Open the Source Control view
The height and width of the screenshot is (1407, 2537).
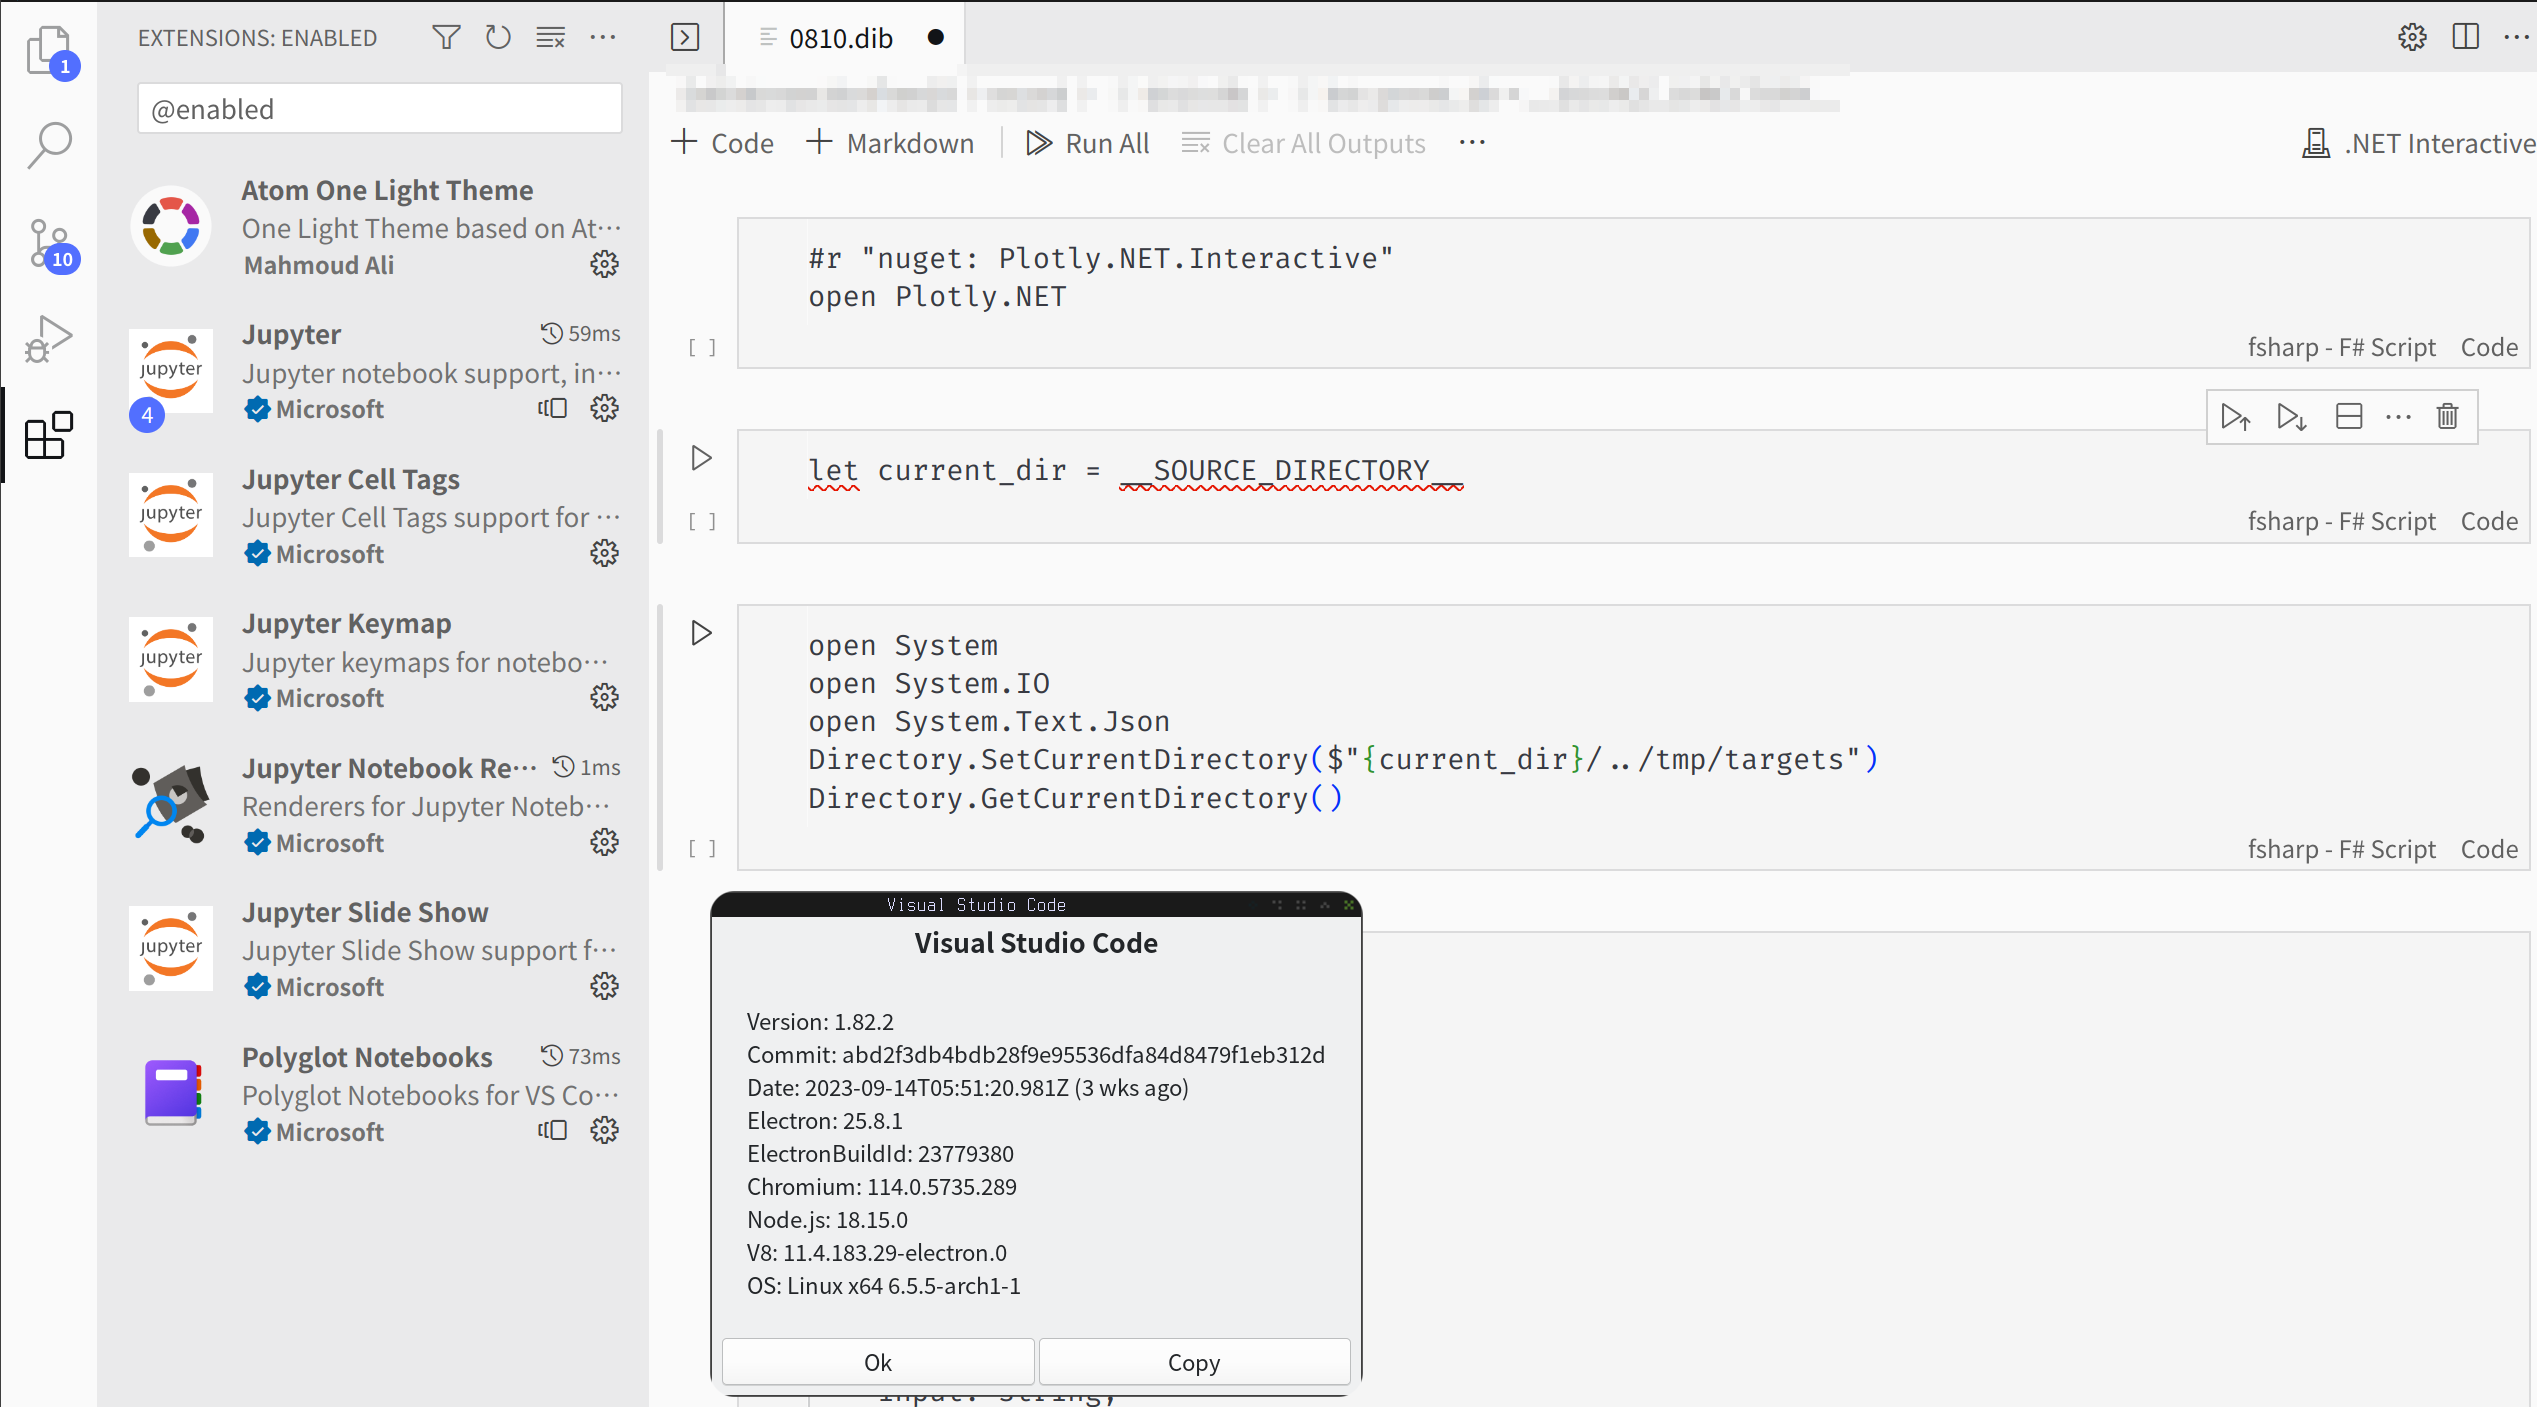pos(49,242)
